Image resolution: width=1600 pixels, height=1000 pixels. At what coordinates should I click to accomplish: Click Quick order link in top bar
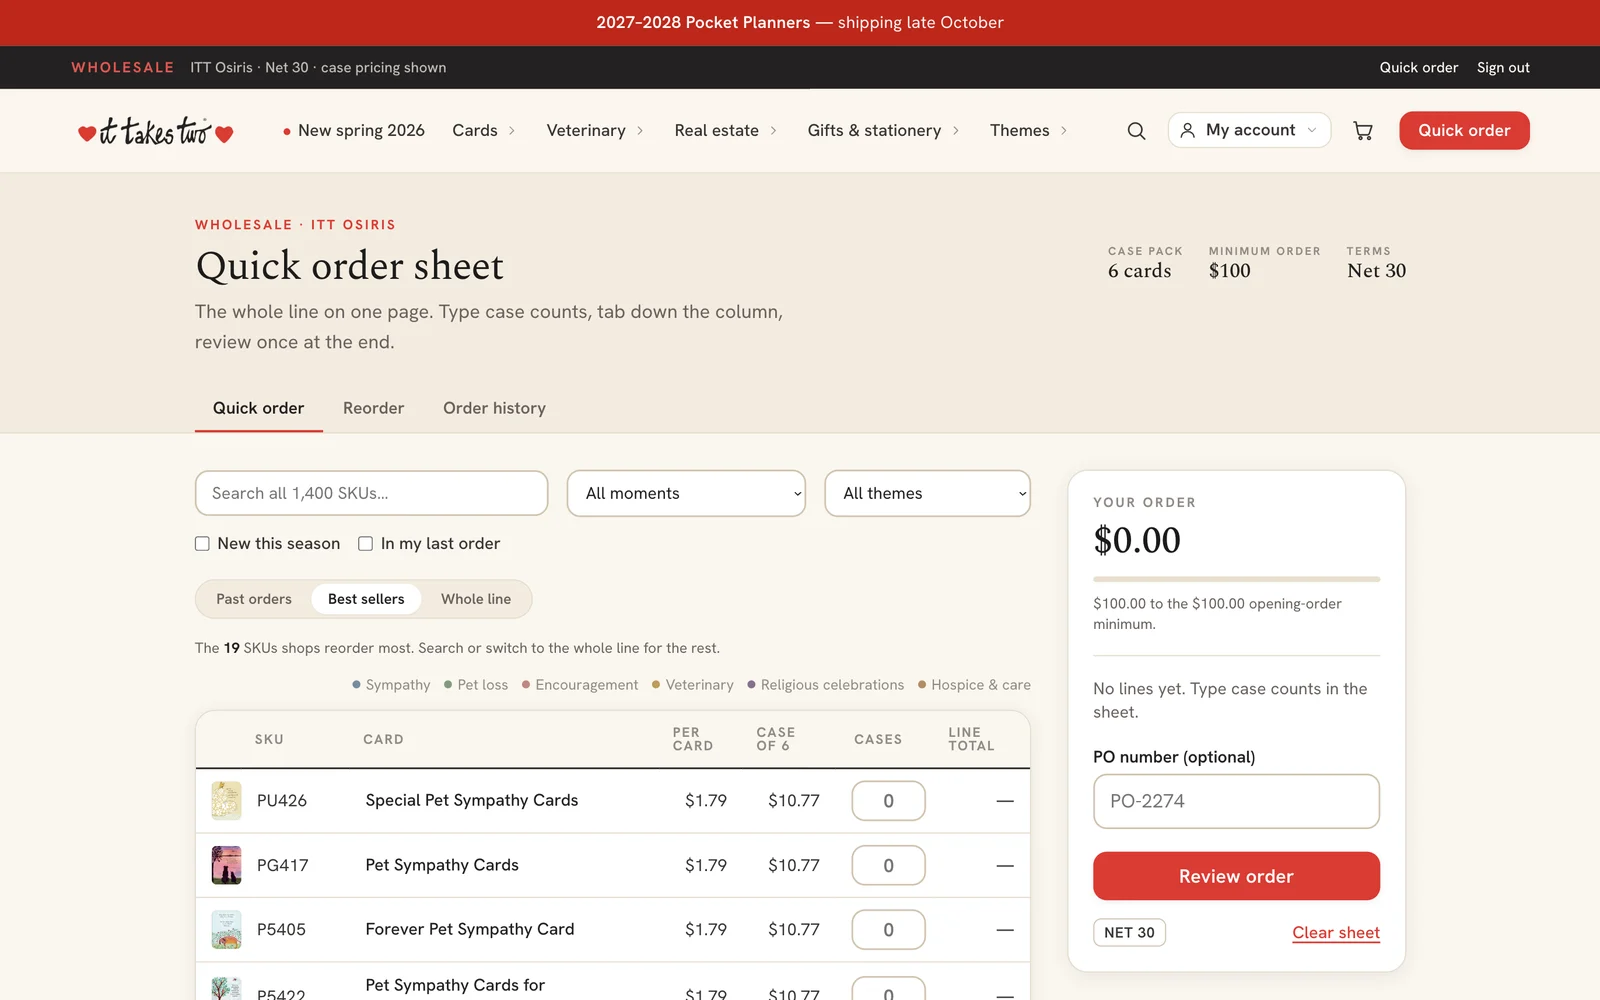tap(1419, 68)
